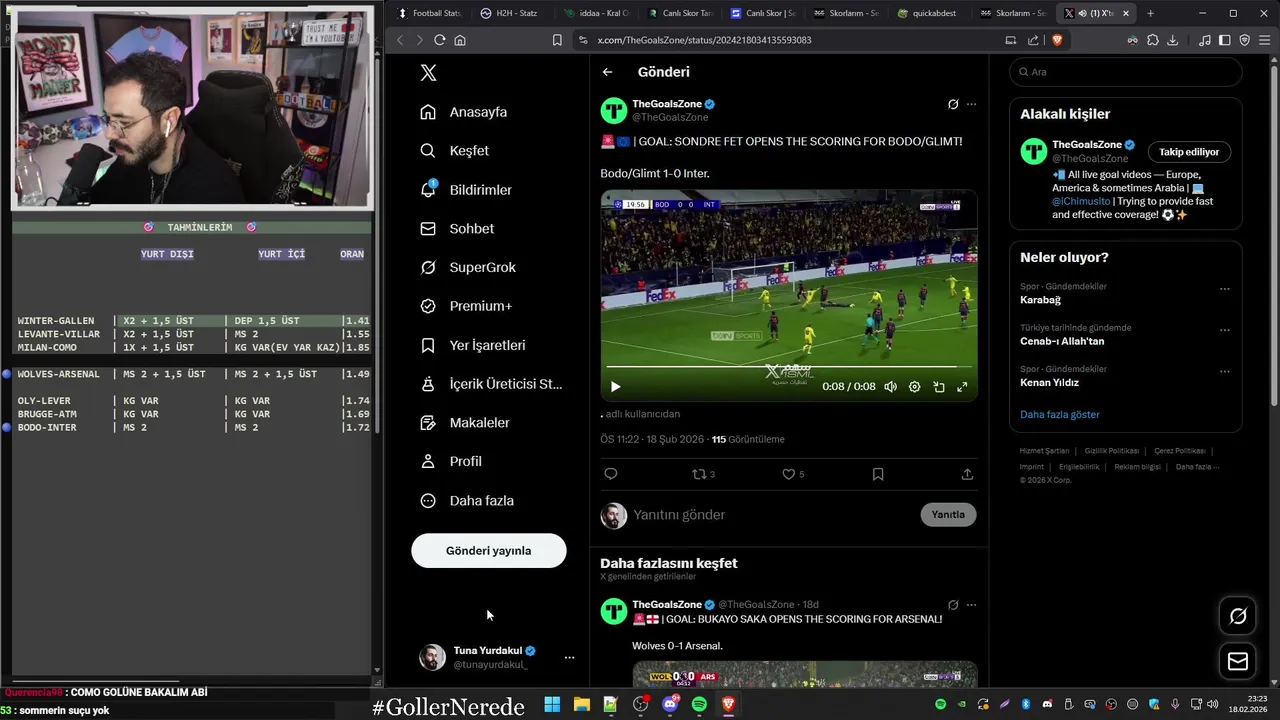This screenshot has width=1280, height=720.
Task: Open Kenan Yıldız trending topic
Action: tap(1049, 382)
